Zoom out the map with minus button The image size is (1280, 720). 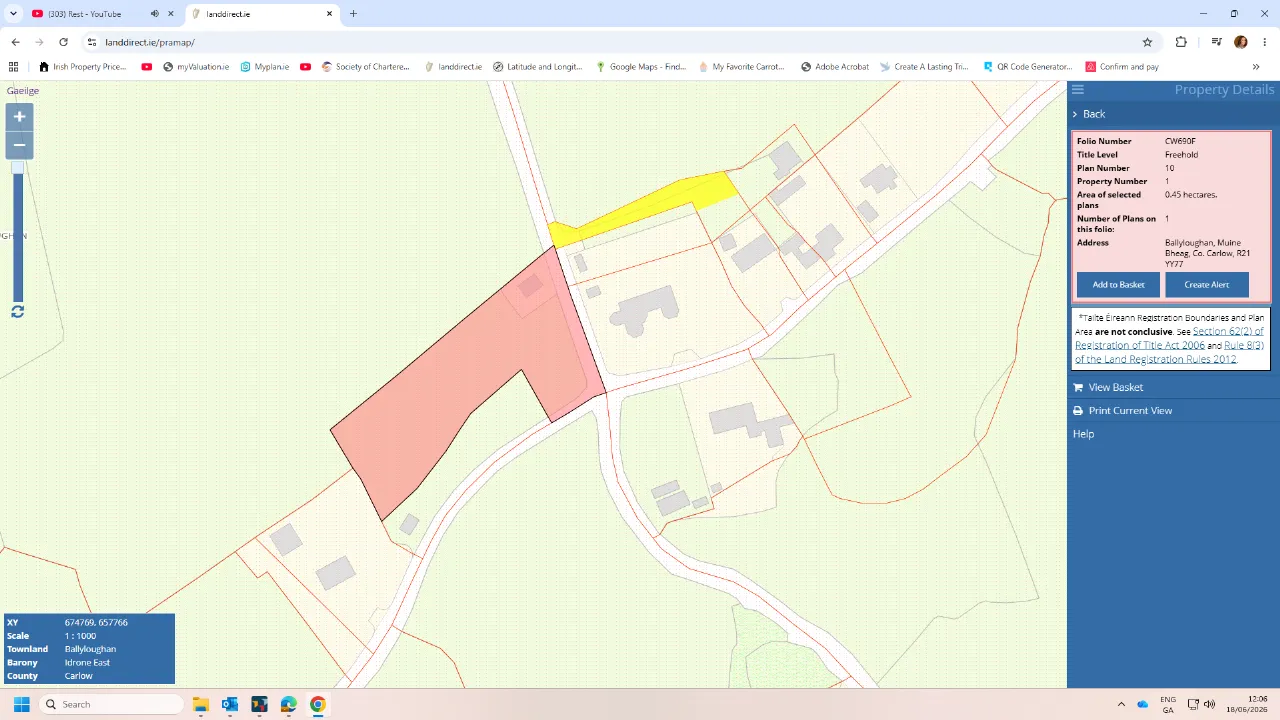pyautogui.click(x=19, y=145)
